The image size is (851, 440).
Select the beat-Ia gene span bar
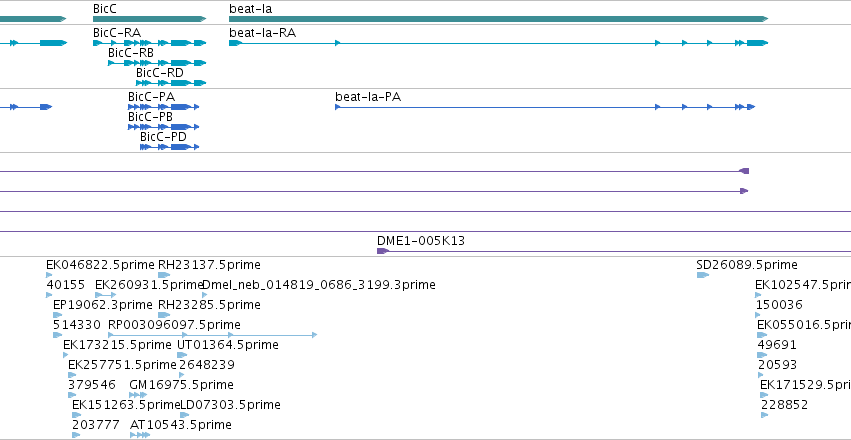point(499,19)
